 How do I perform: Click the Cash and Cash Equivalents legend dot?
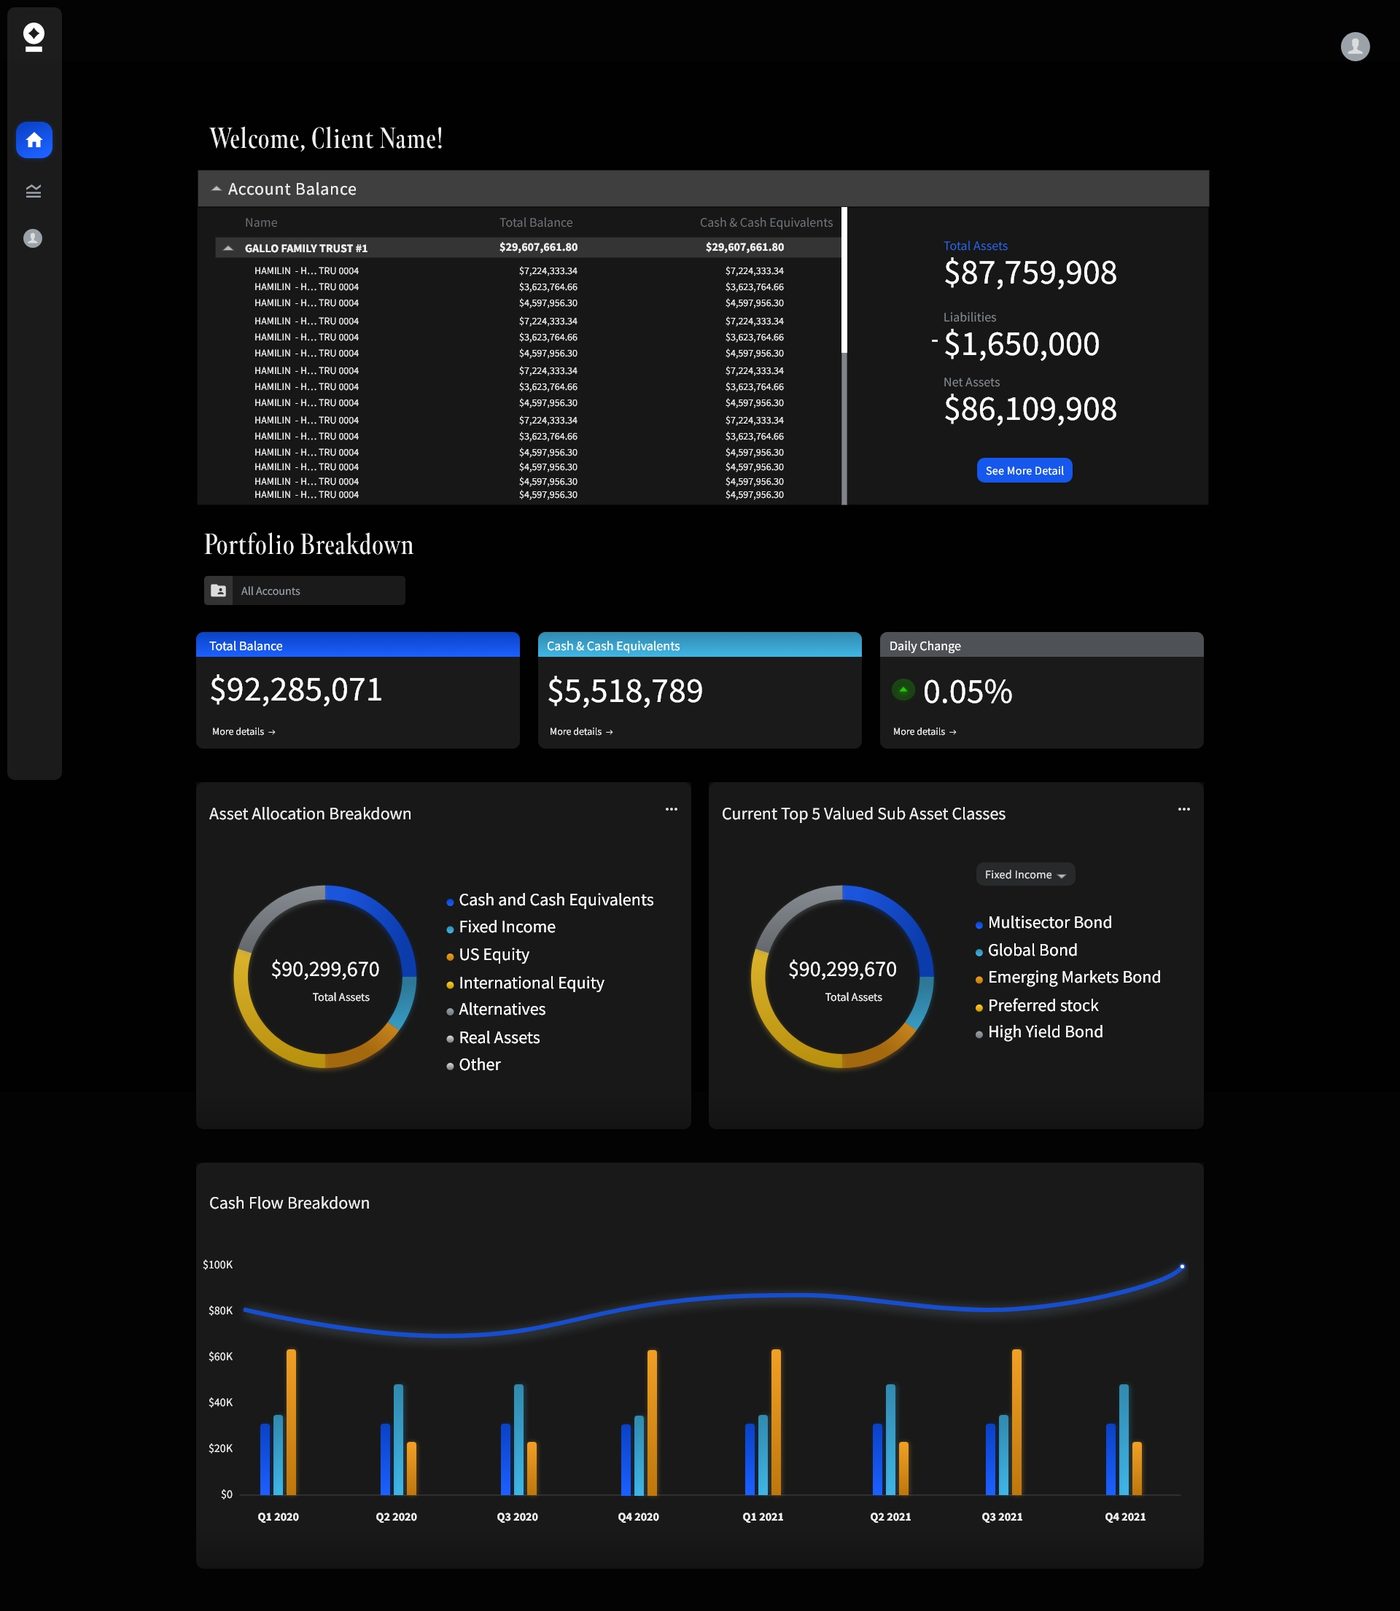(450, 902)
